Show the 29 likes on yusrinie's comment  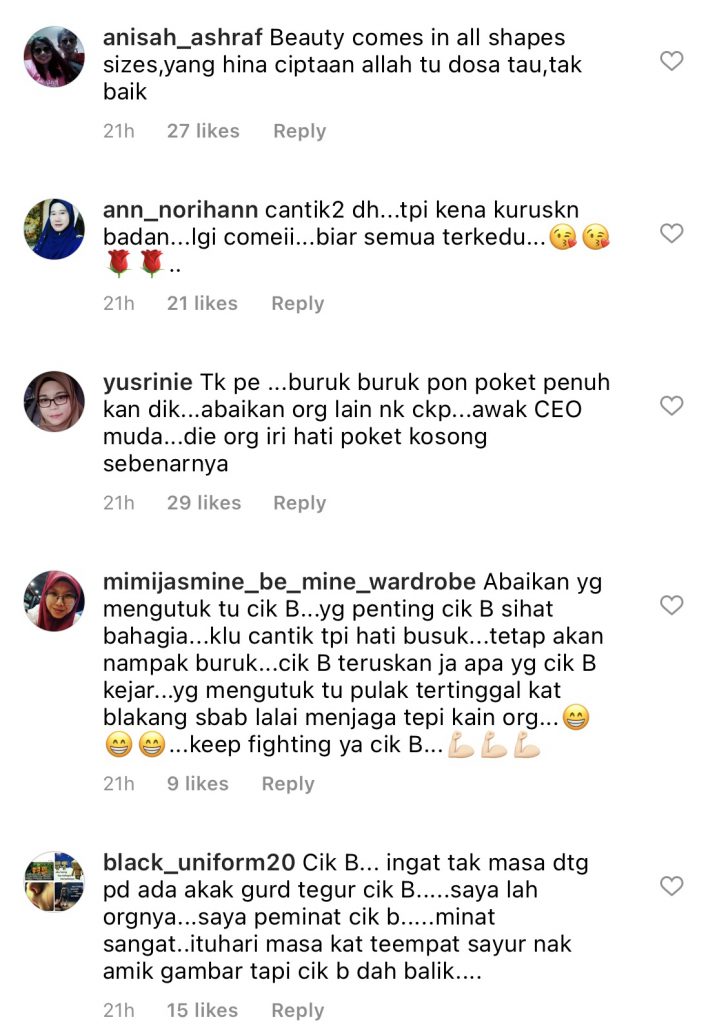(x=204, y=503)
